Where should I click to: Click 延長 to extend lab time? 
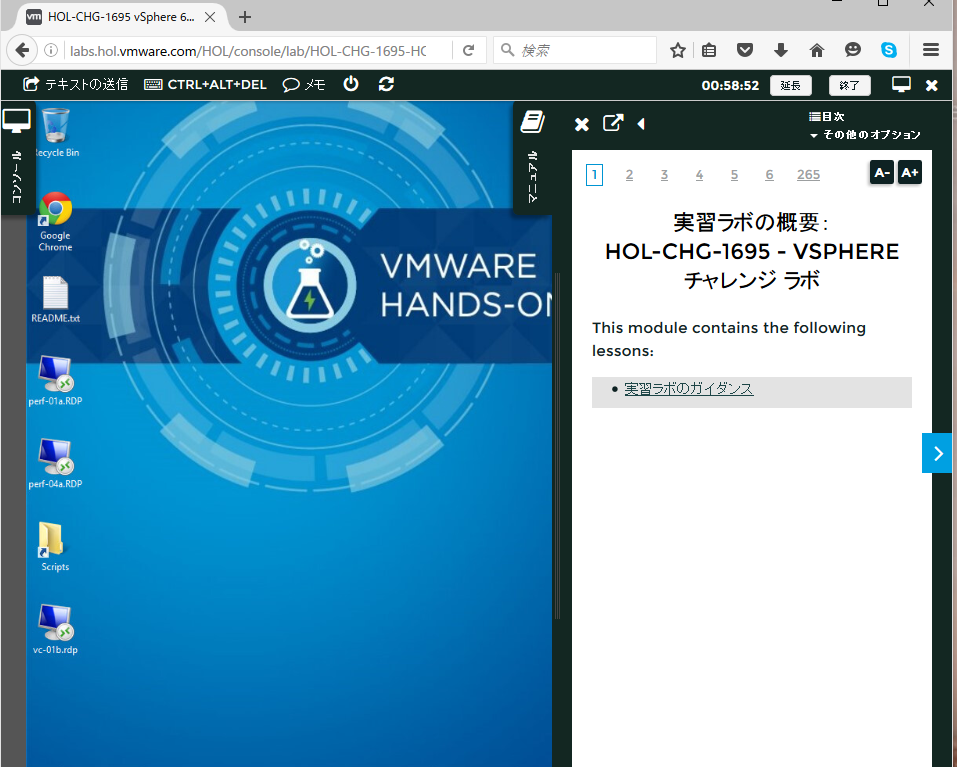(790, 85)
